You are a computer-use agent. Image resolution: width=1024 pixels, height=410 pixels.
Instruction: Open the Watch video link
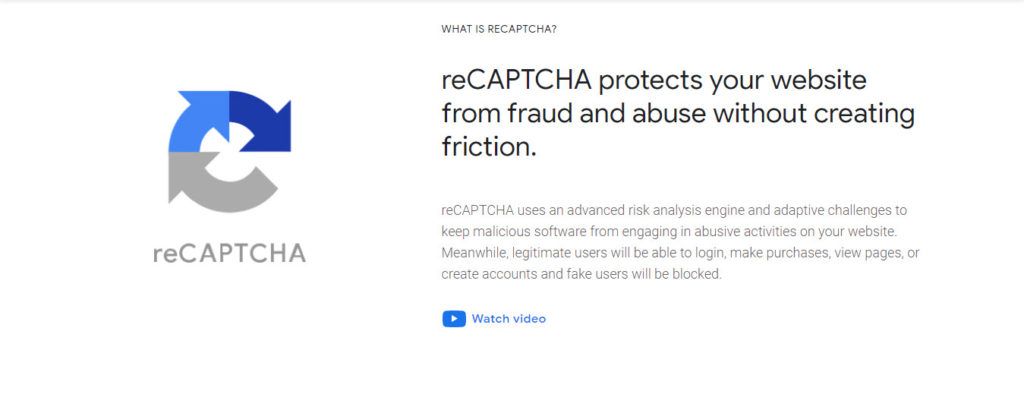(508, 319)
